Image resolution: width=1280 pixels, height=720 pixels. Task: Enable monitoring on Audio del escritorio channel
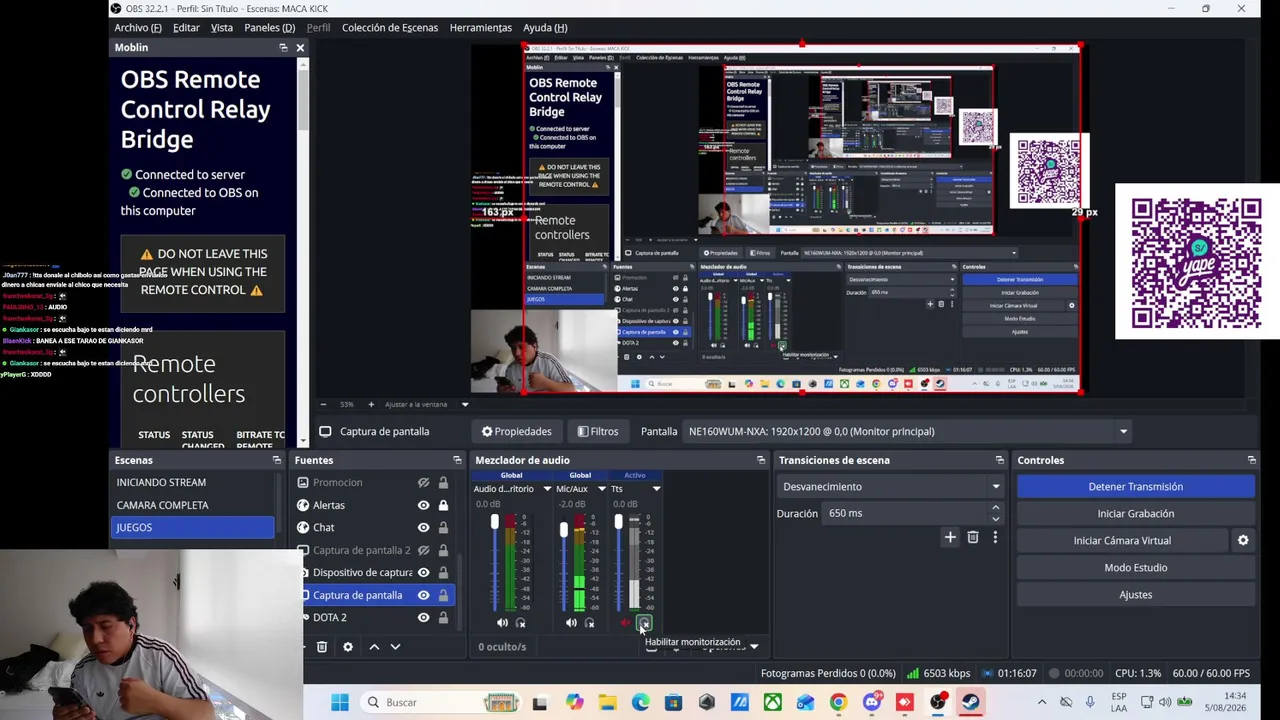pyautogui.click(x=520, y=623)
